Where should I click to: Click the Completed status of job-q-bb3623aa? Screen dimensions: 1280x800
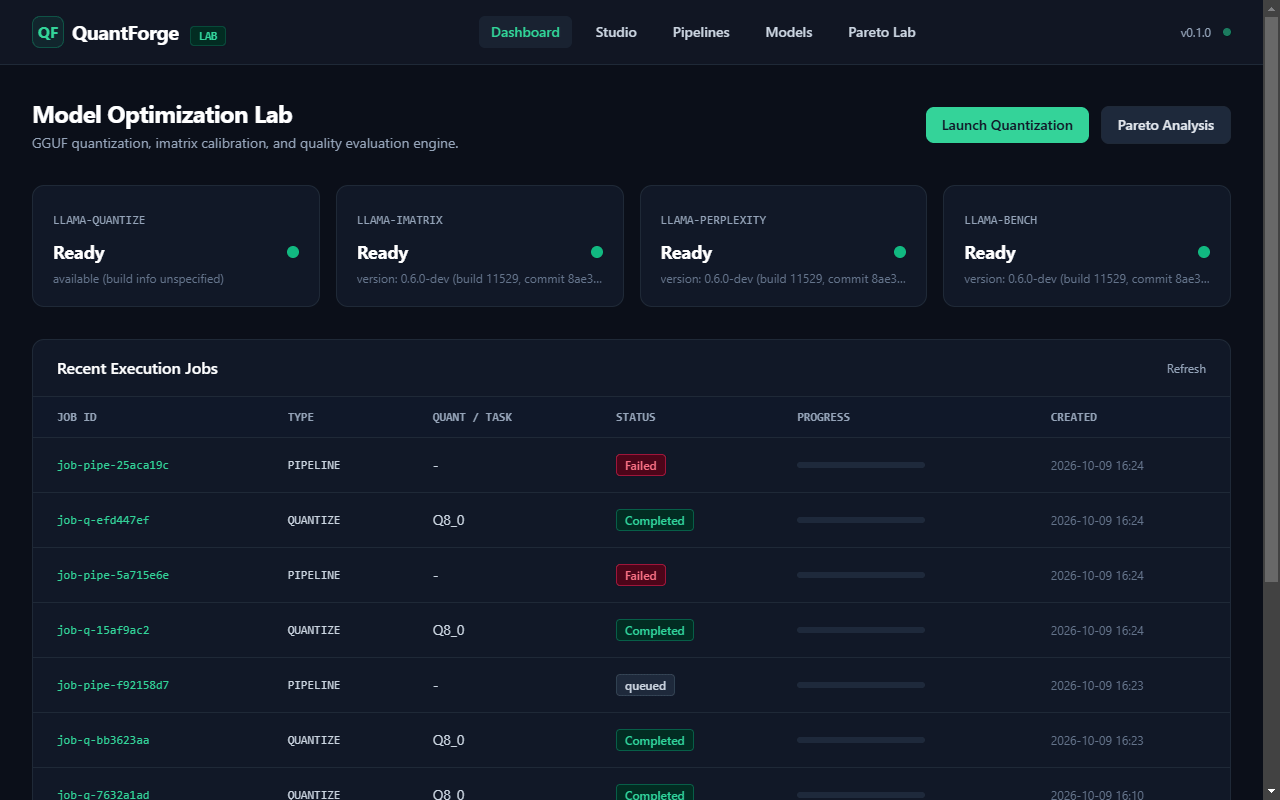point(655,740)
